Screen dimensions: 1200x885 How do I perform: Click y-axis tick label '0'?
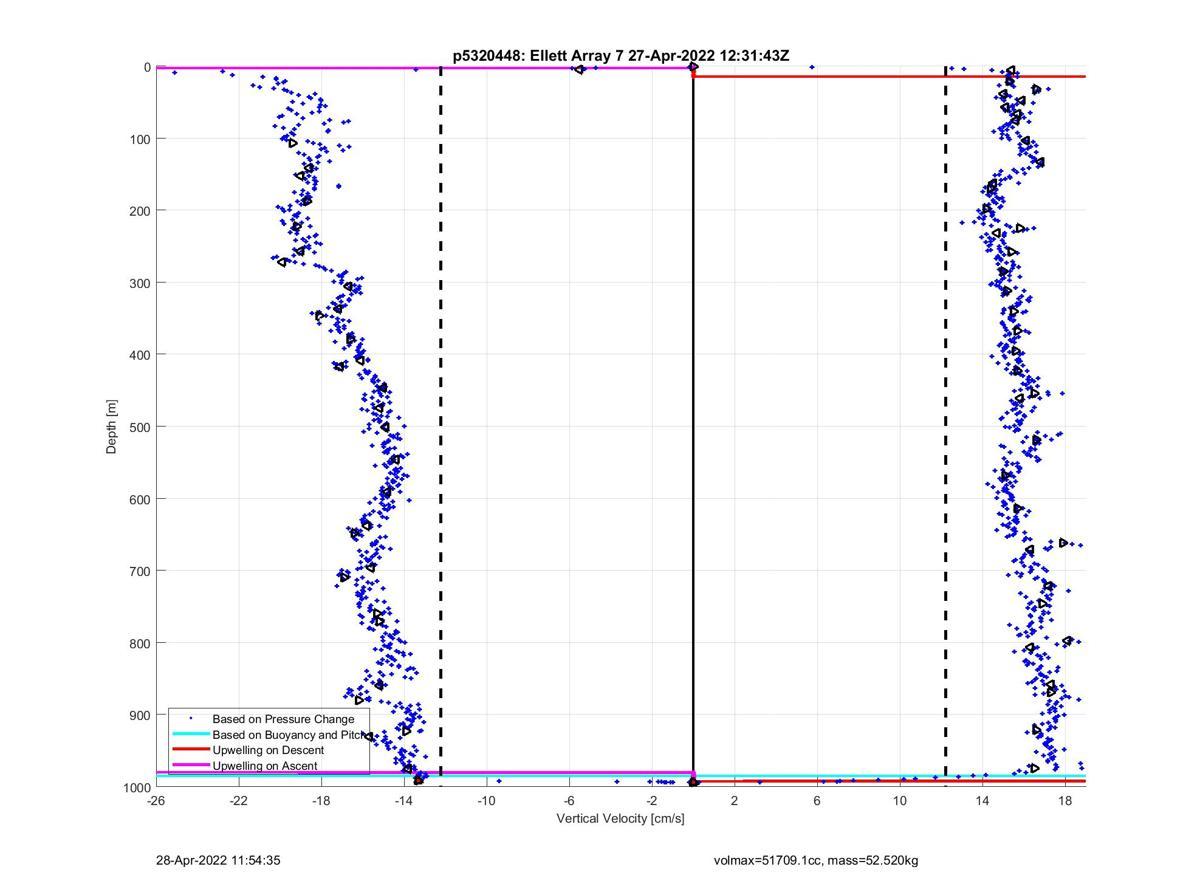(x=147, y=67)
